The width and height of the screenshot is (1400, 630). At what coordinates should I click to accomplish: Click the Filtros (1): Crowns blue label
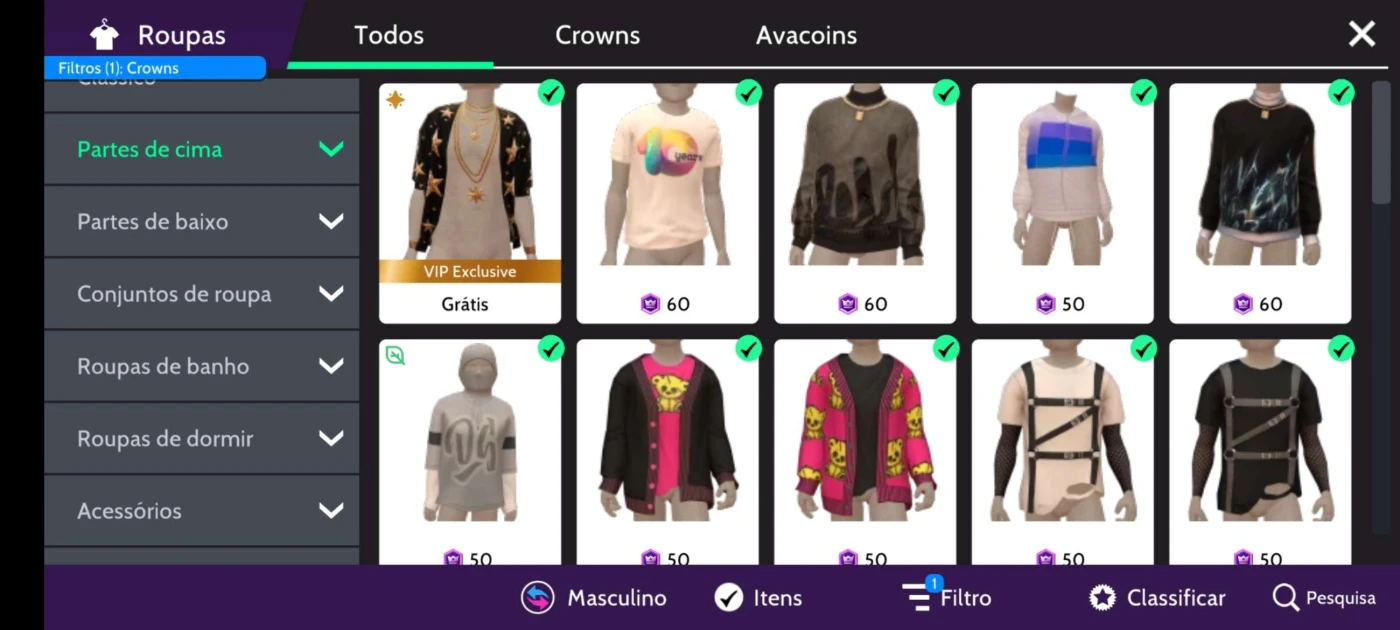pyautogui.click(x=155, y=68)
